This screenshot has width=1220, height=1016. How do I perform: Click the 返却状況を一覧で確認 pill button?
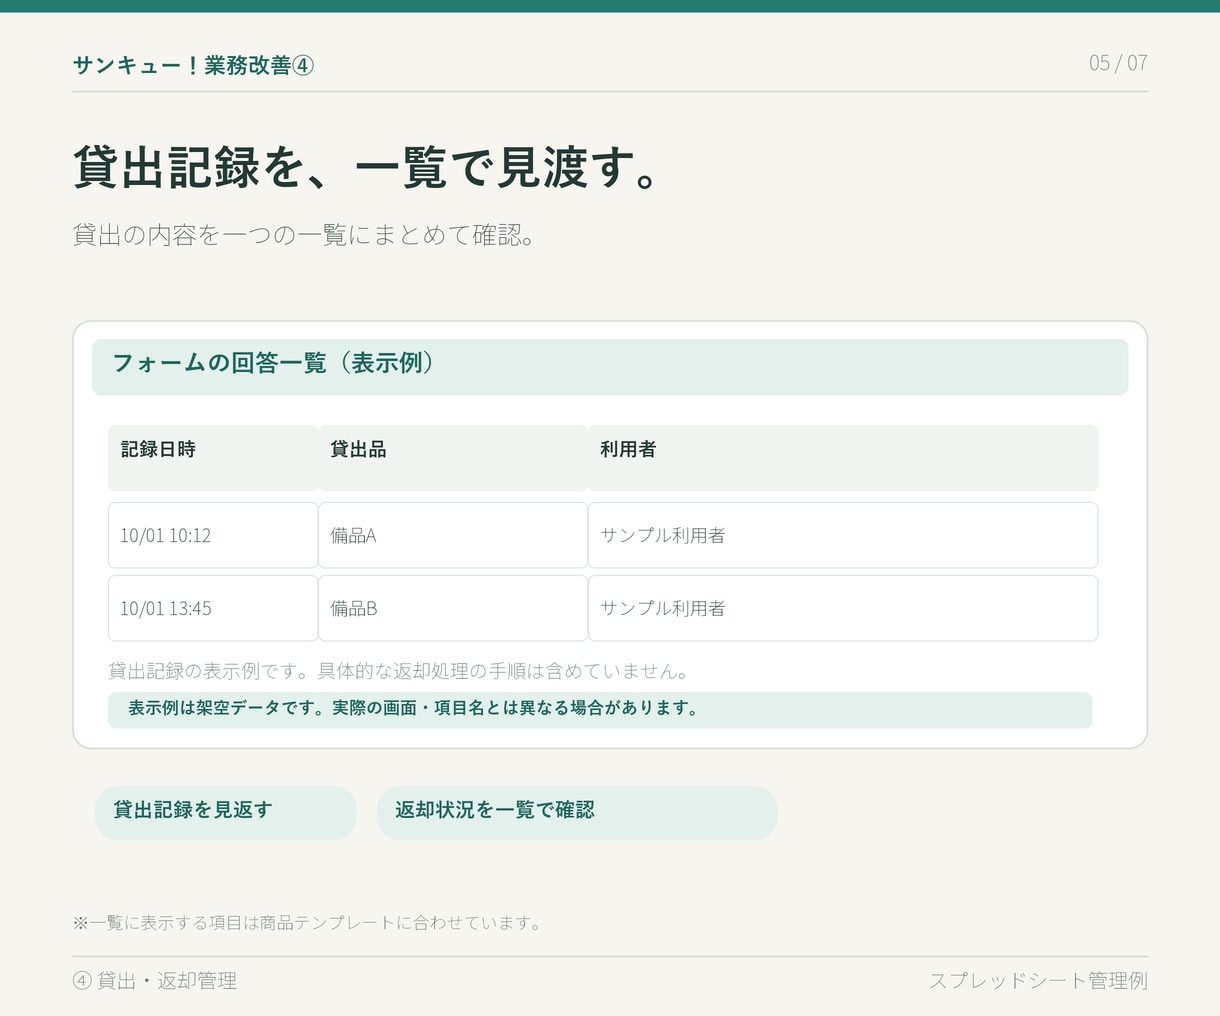tap(577, 812)
